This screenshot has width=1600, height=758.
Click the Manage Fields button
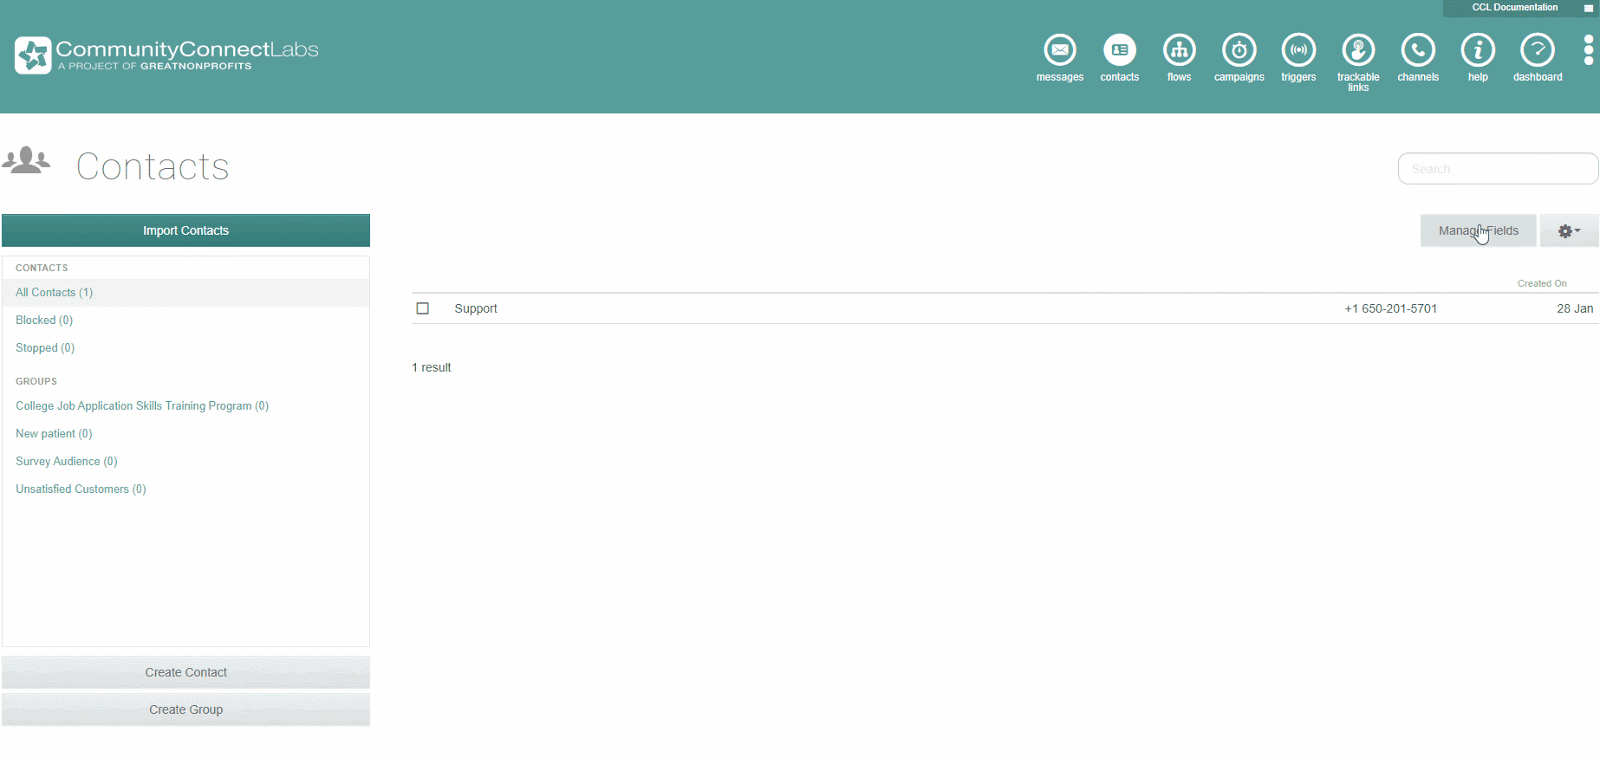1478,231
